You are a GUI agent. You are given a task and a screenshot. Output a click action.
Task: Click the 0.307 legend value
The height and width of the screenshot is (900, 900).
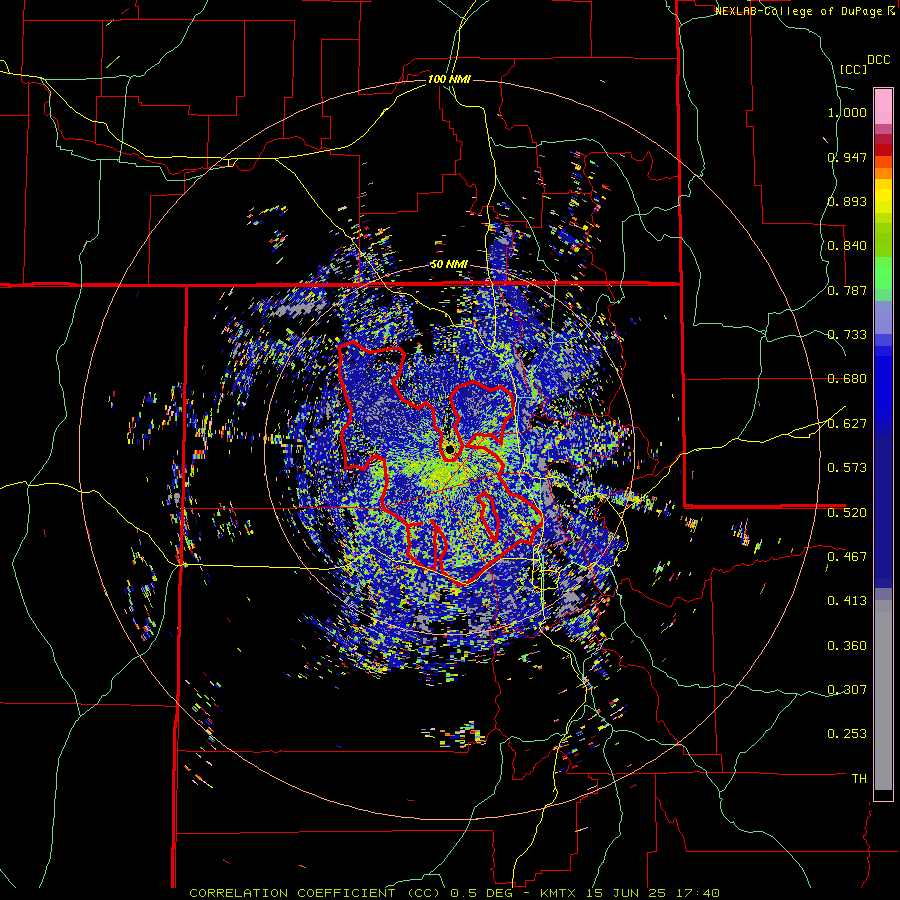[x=847, y=690]
